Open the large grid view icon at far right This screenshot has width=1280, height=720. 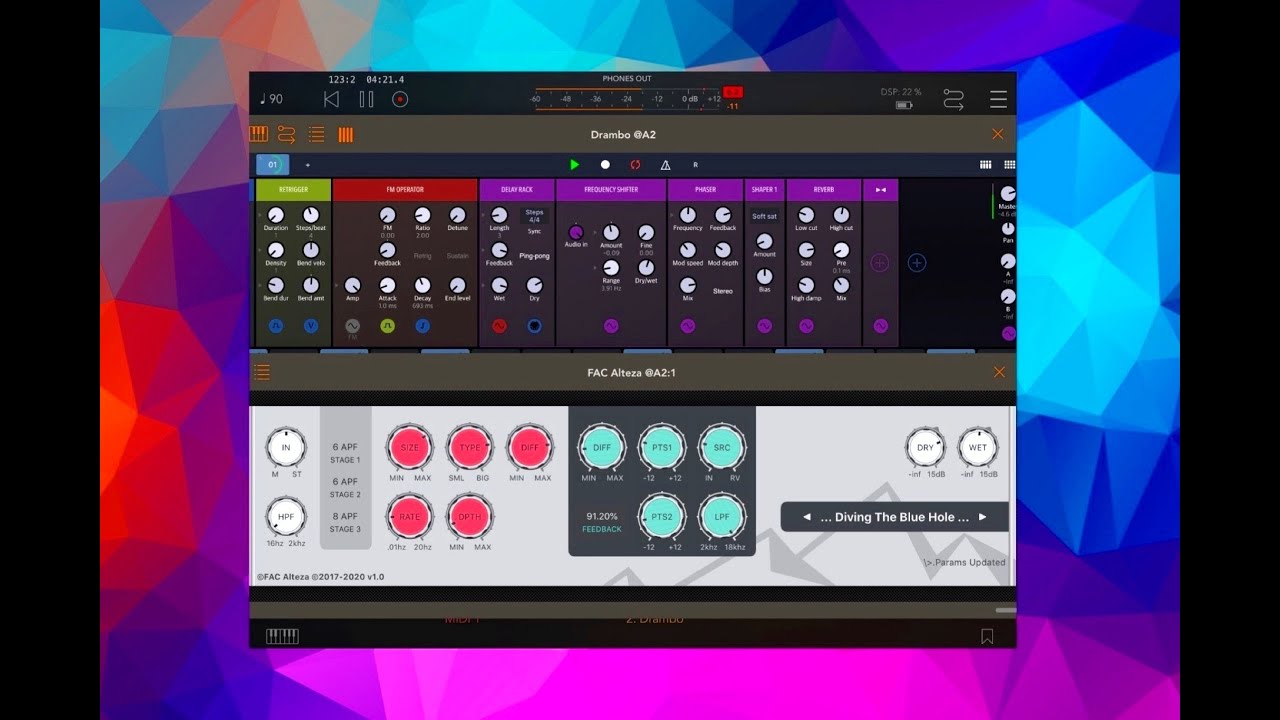tap(1009, 164)
